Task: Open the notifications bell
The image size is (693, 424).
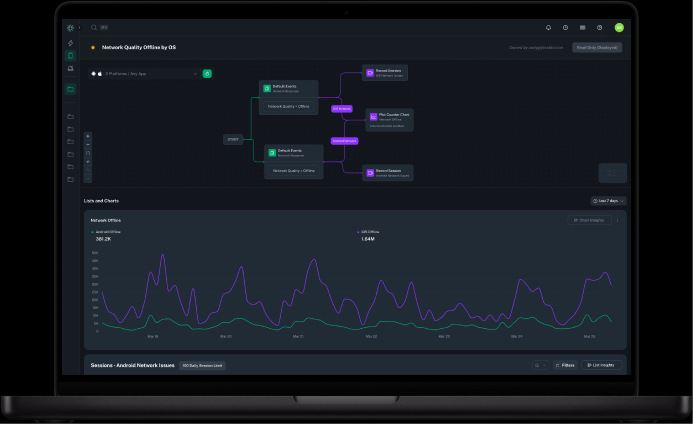Action: [x=548, y=28]
